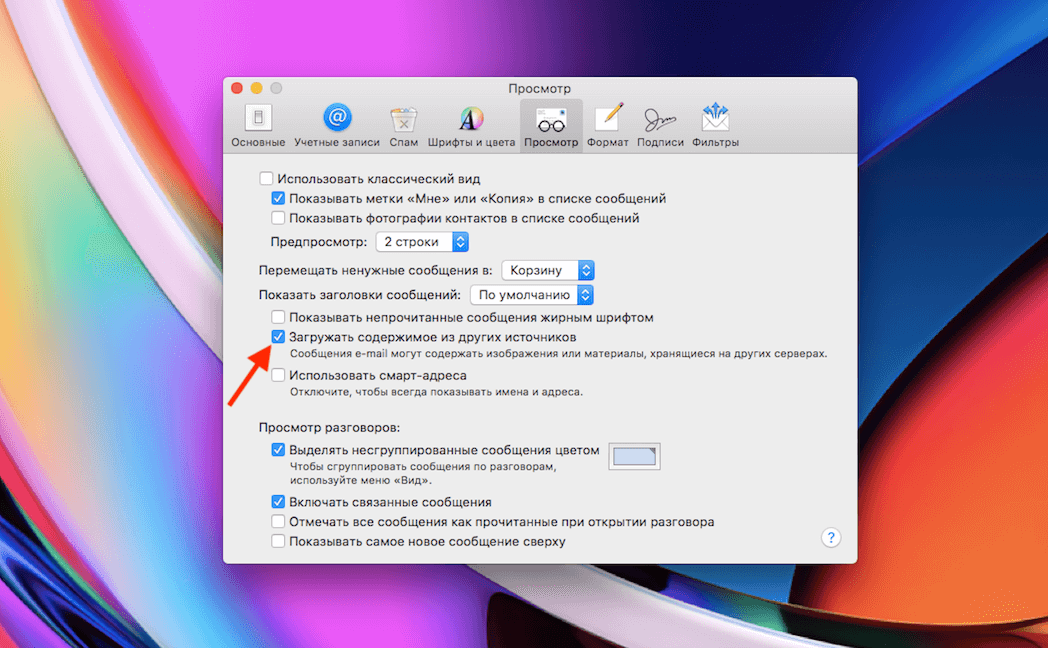
Task: Select the Просмотр glasses icon
Action: tap(551, 120)
